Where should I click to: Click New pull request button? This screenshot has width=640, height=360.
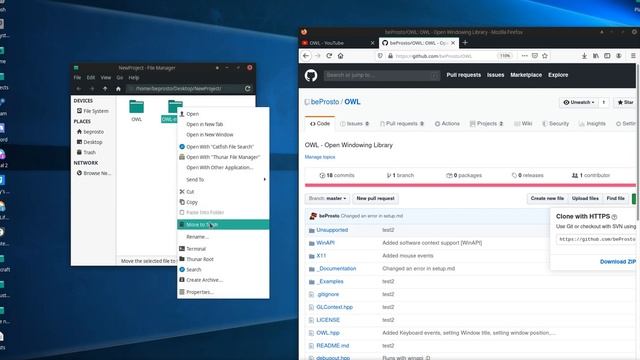376,198
